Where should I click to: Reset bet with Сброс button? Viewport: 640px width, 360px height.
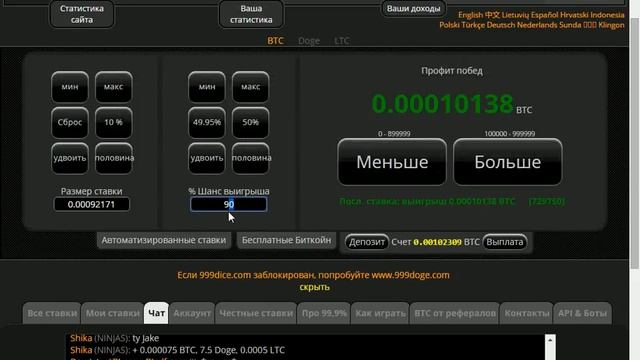click(x=70, y=122)
